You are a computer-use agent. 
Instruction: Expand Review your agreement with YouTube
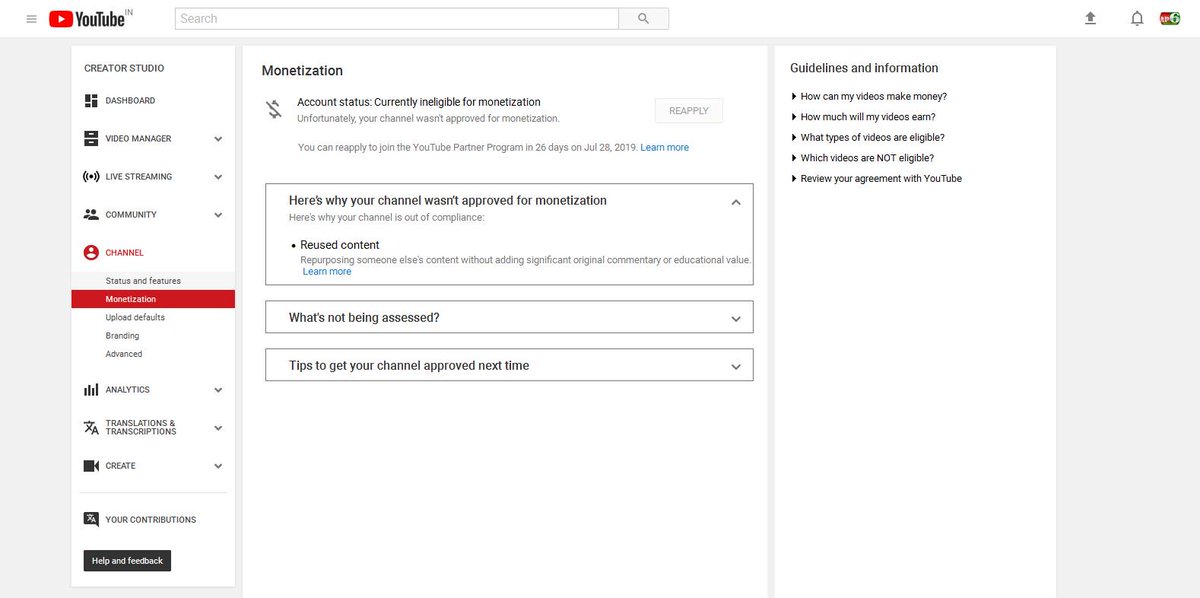876,179
